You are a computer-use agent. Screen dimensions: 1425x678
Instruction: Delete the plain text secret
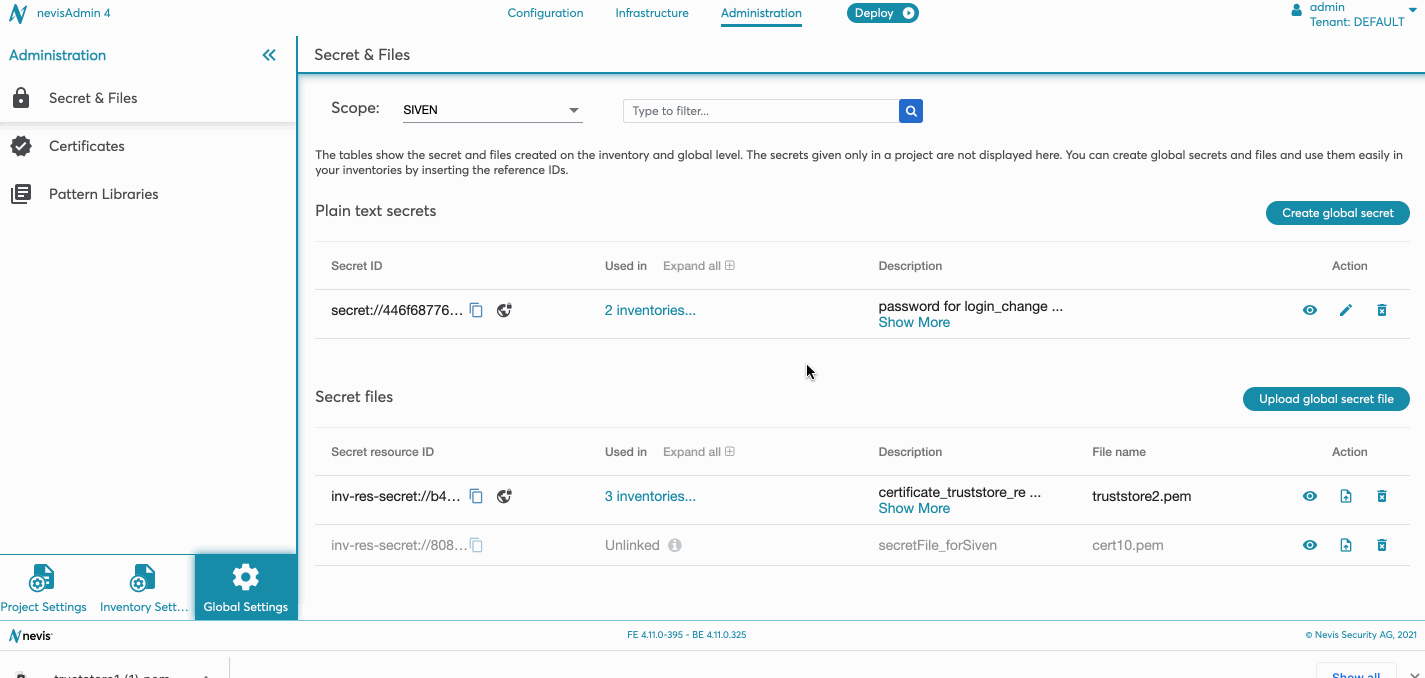(x=1381, y=310)
